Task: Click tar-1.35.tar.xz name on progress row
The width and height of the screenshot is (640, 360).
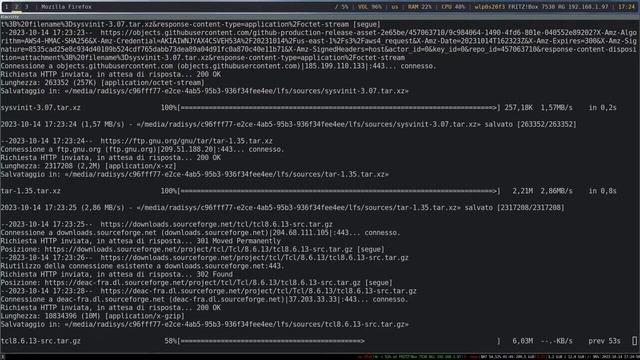Action: click(31, 191)
